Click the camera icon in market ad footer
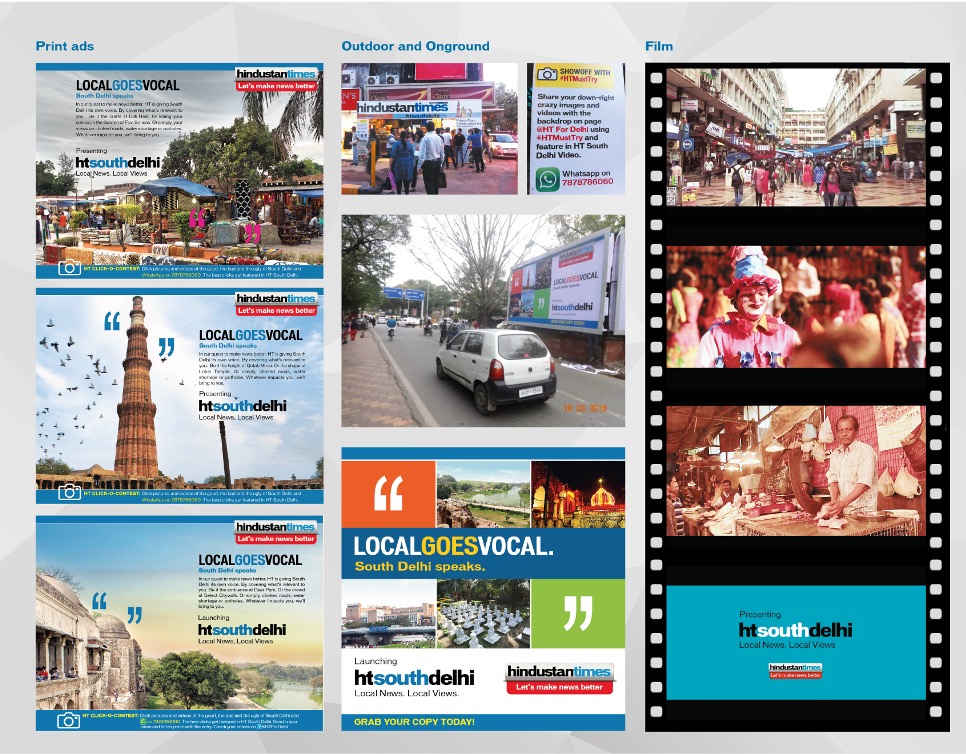Viewport: 966px width, 754px height. (69, 267)
